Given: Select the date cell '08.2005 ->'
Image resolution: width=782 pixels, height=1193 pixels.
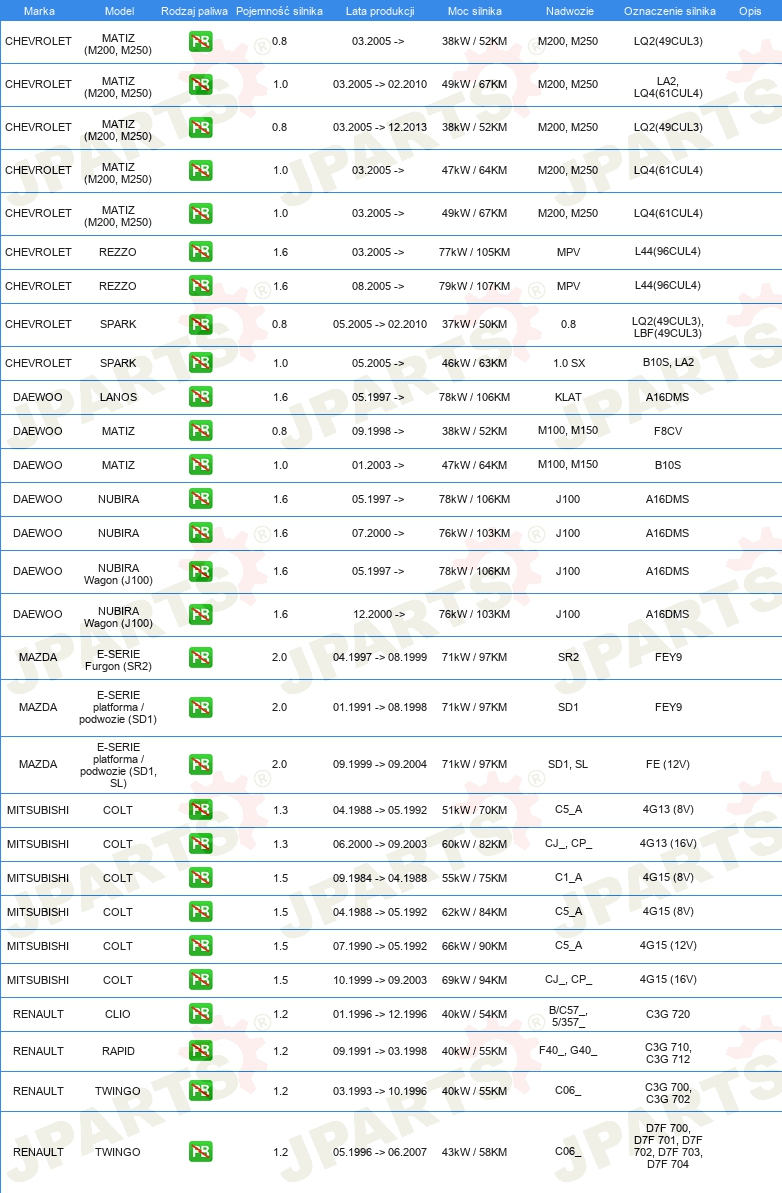Looking at the screenshot, I should [378, 286].
